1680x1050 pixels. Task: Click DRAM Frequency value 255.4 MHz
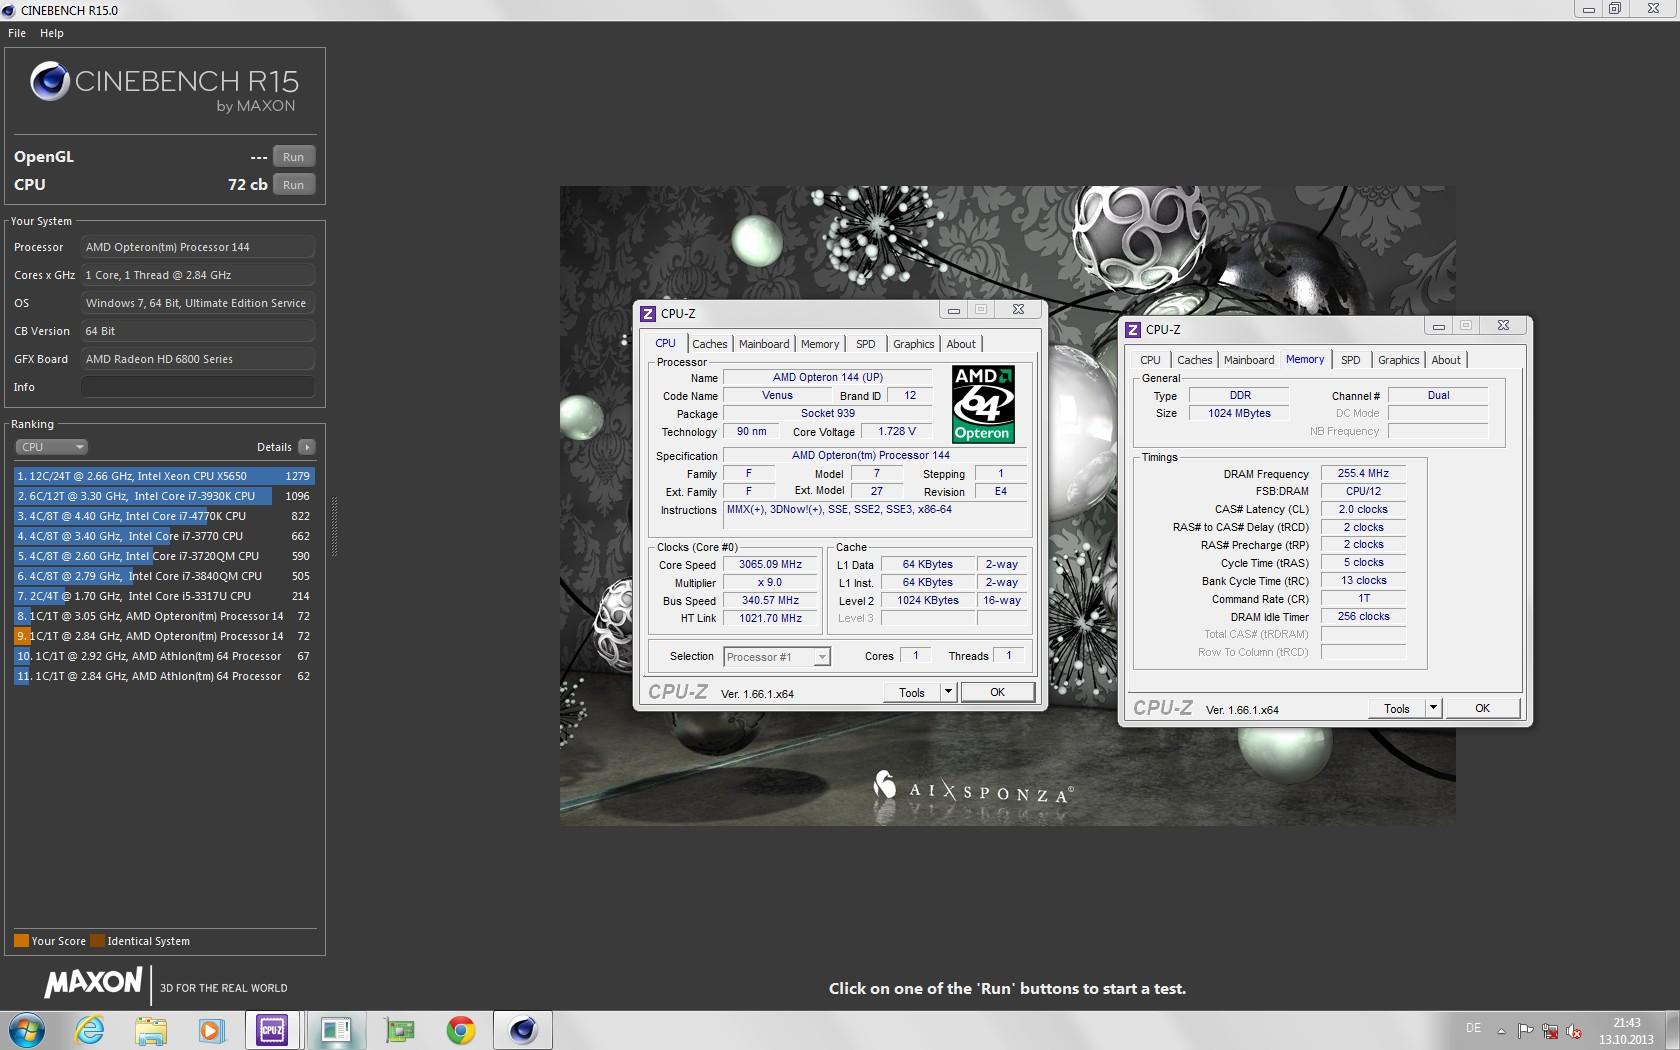[1363, 474]
